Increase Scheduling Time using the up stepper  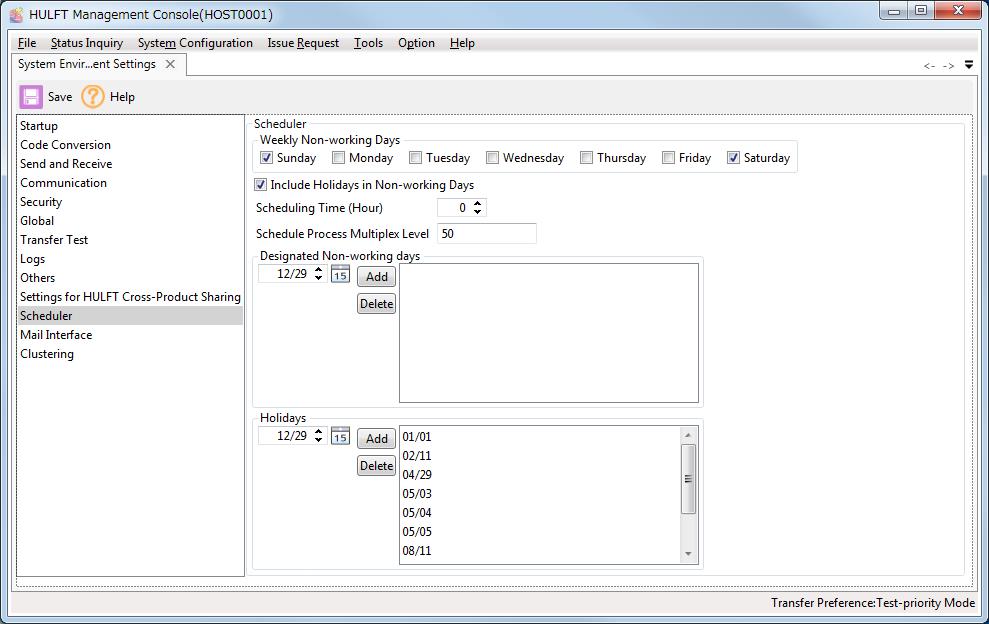[x=477, y=203]
